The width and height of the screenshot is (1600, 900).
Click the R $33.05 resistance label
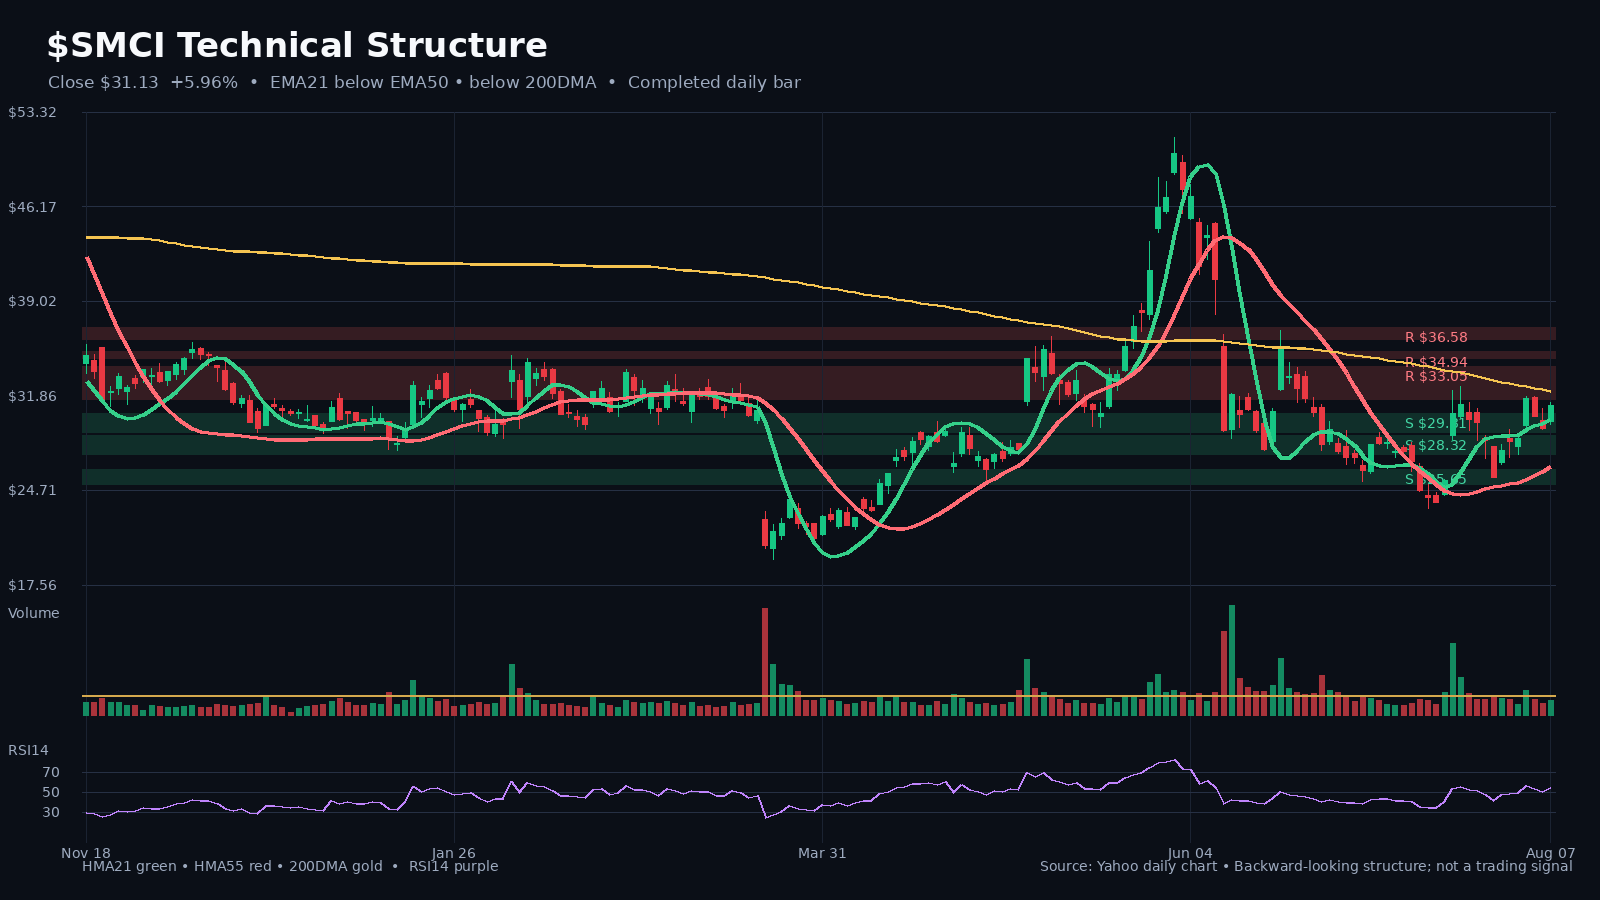pyautogui.click(x=1436, y=376)
